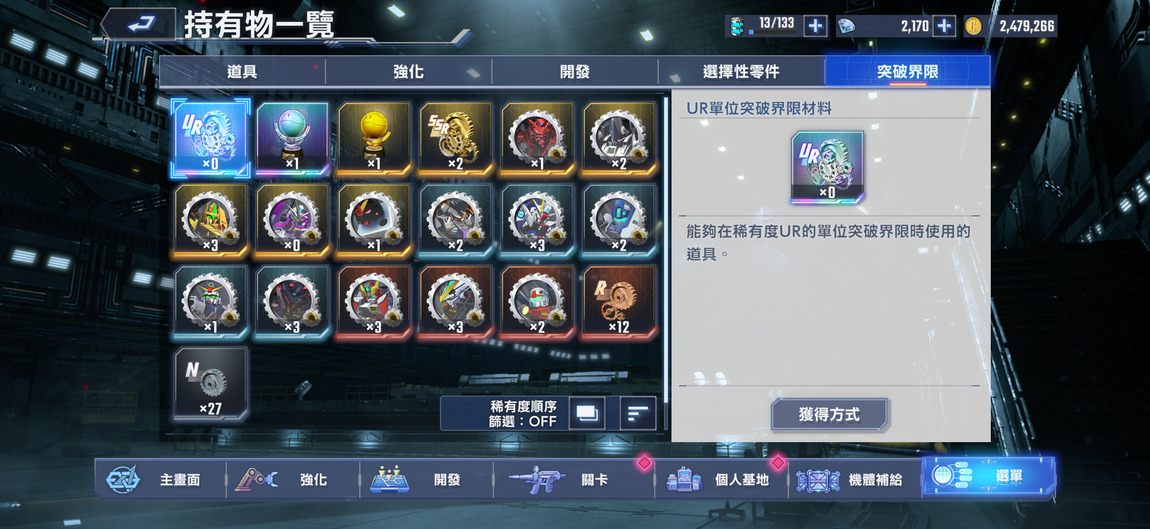Switch to the 選擇性零件 tab
The width and height of the screenshot is (1150, 529).
pos(741,72)
